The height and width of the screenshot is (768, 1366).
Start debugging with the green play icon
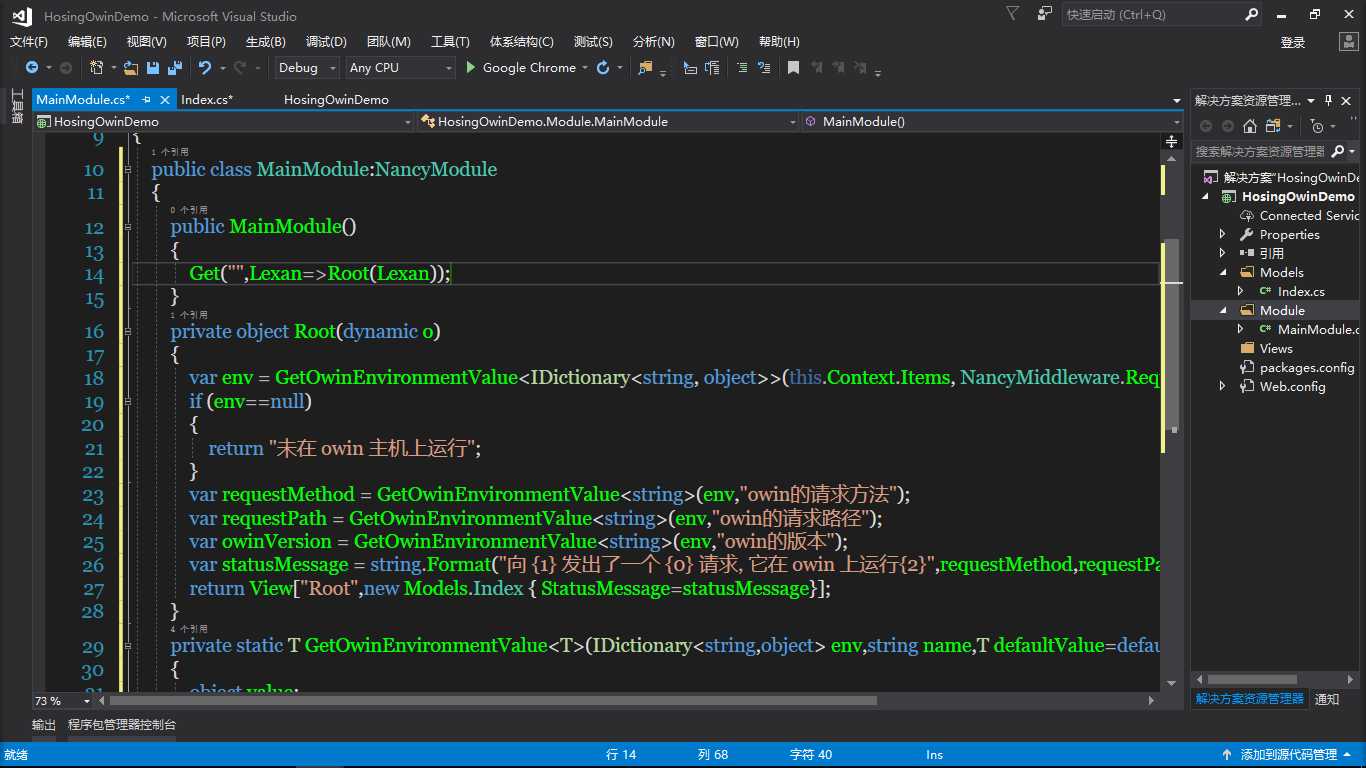[472, 68]
